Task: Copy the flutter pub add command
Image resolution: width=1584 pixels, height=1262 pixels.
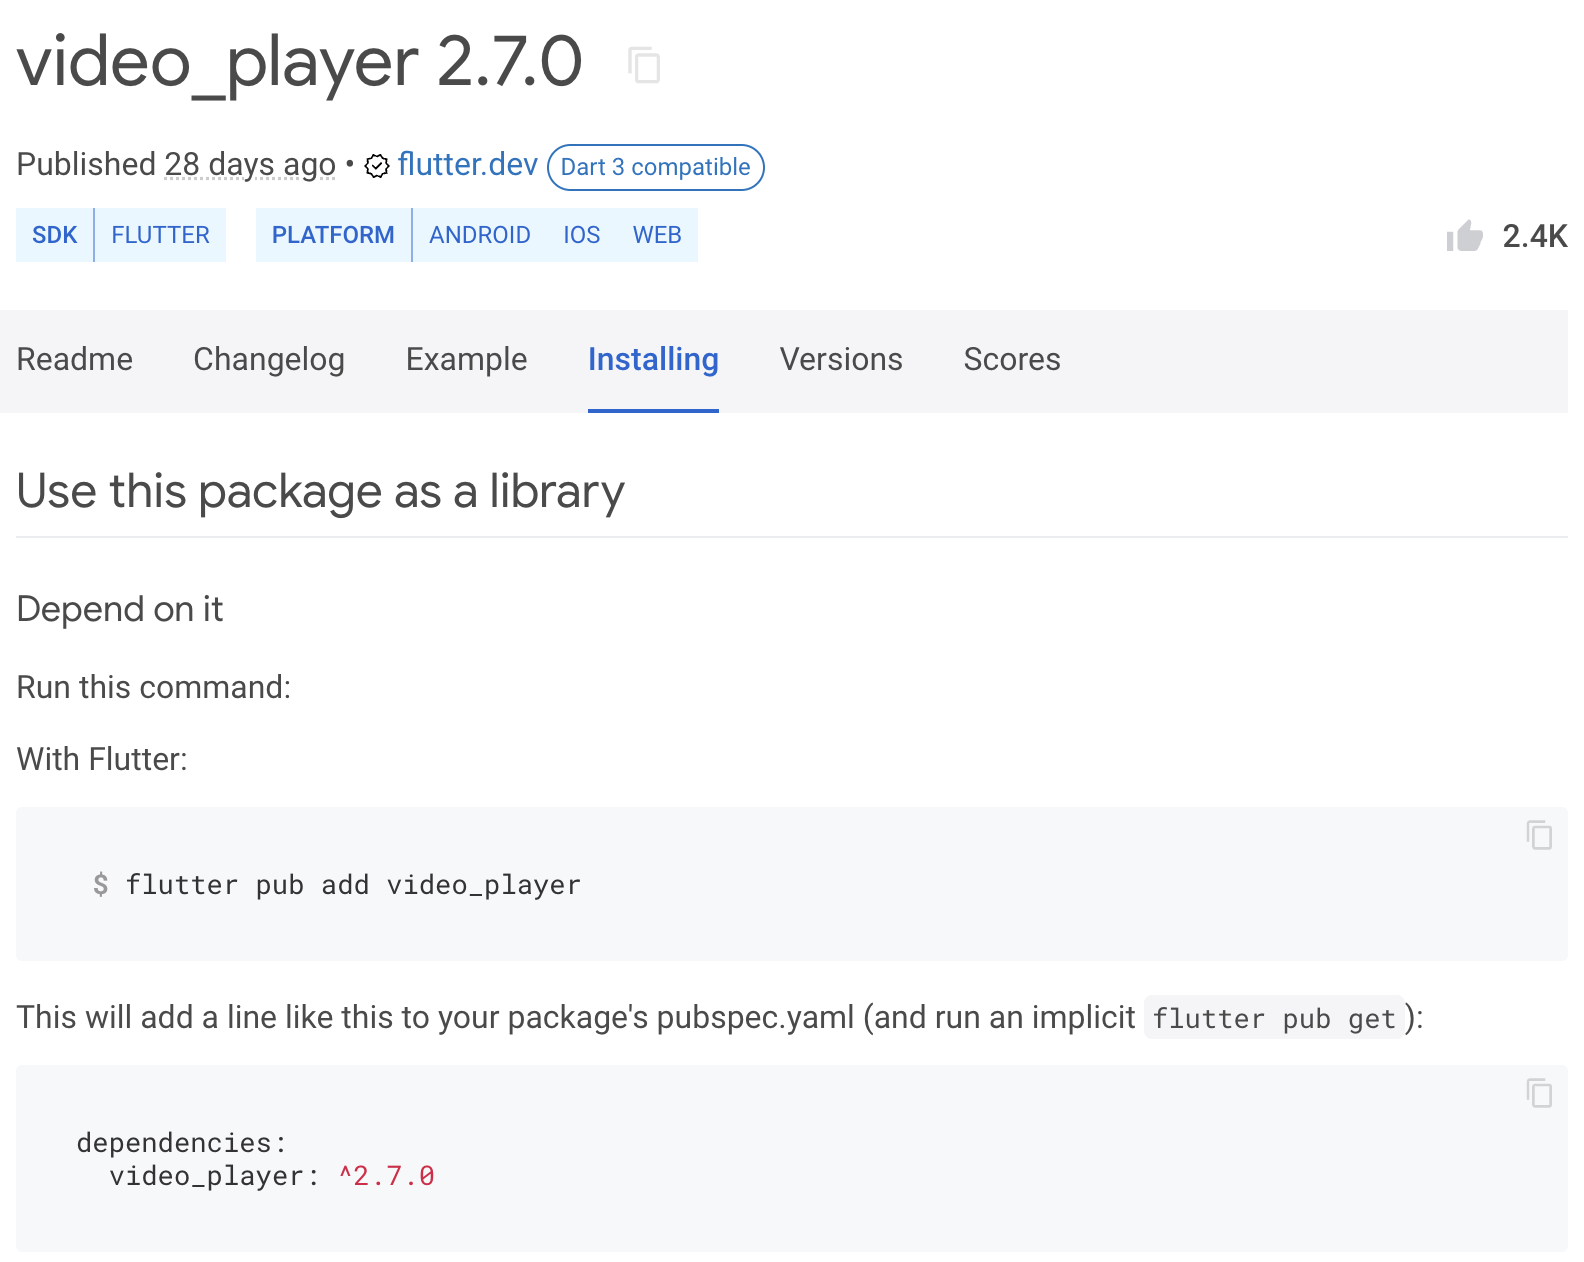Action: (1539, 835)
